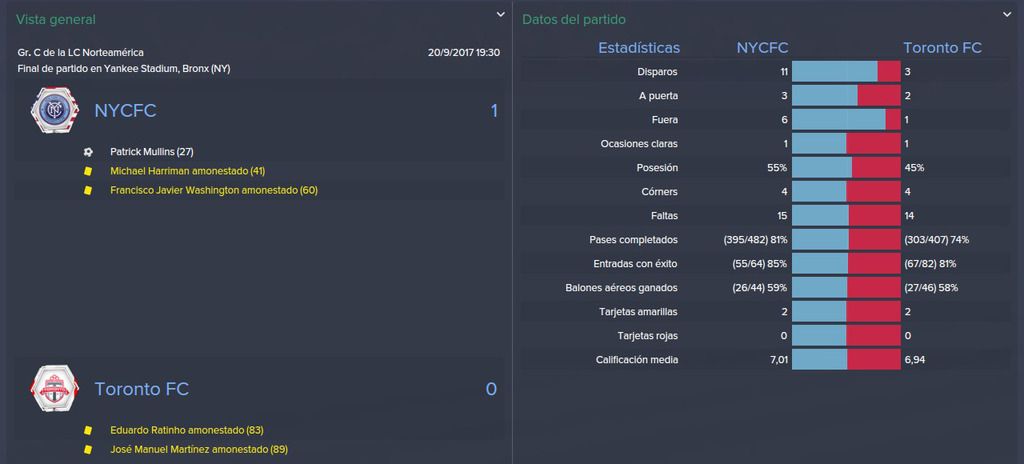Click the Toronto FC club badge icon
1024x464 pixels.
[54, 389]
